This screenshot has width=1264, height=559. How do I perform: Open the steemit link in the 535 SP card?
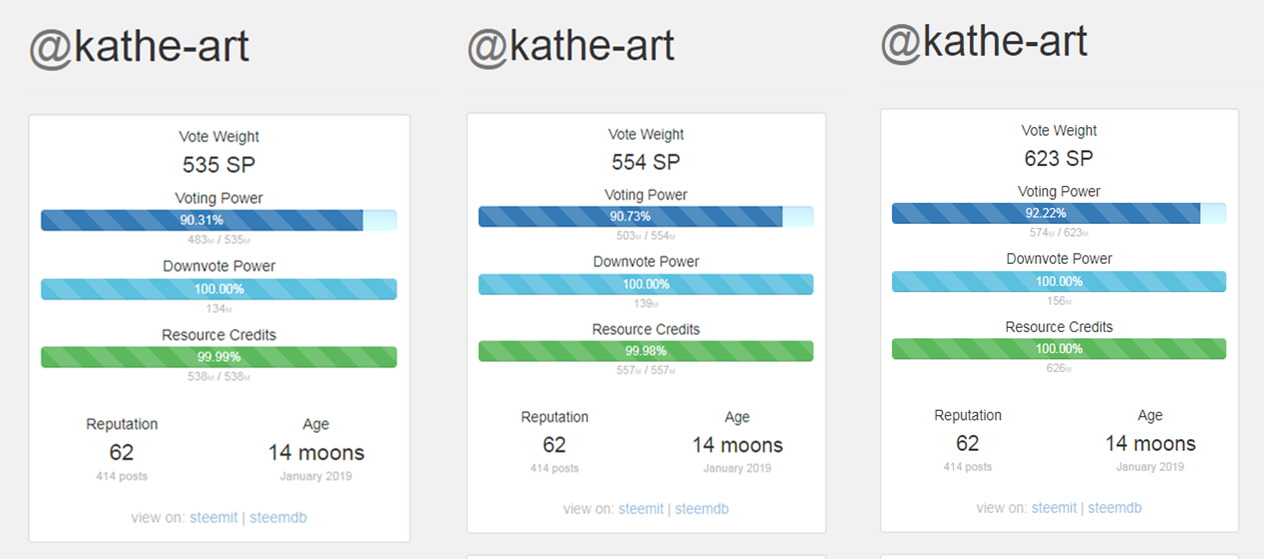click(x=214, y=517)
